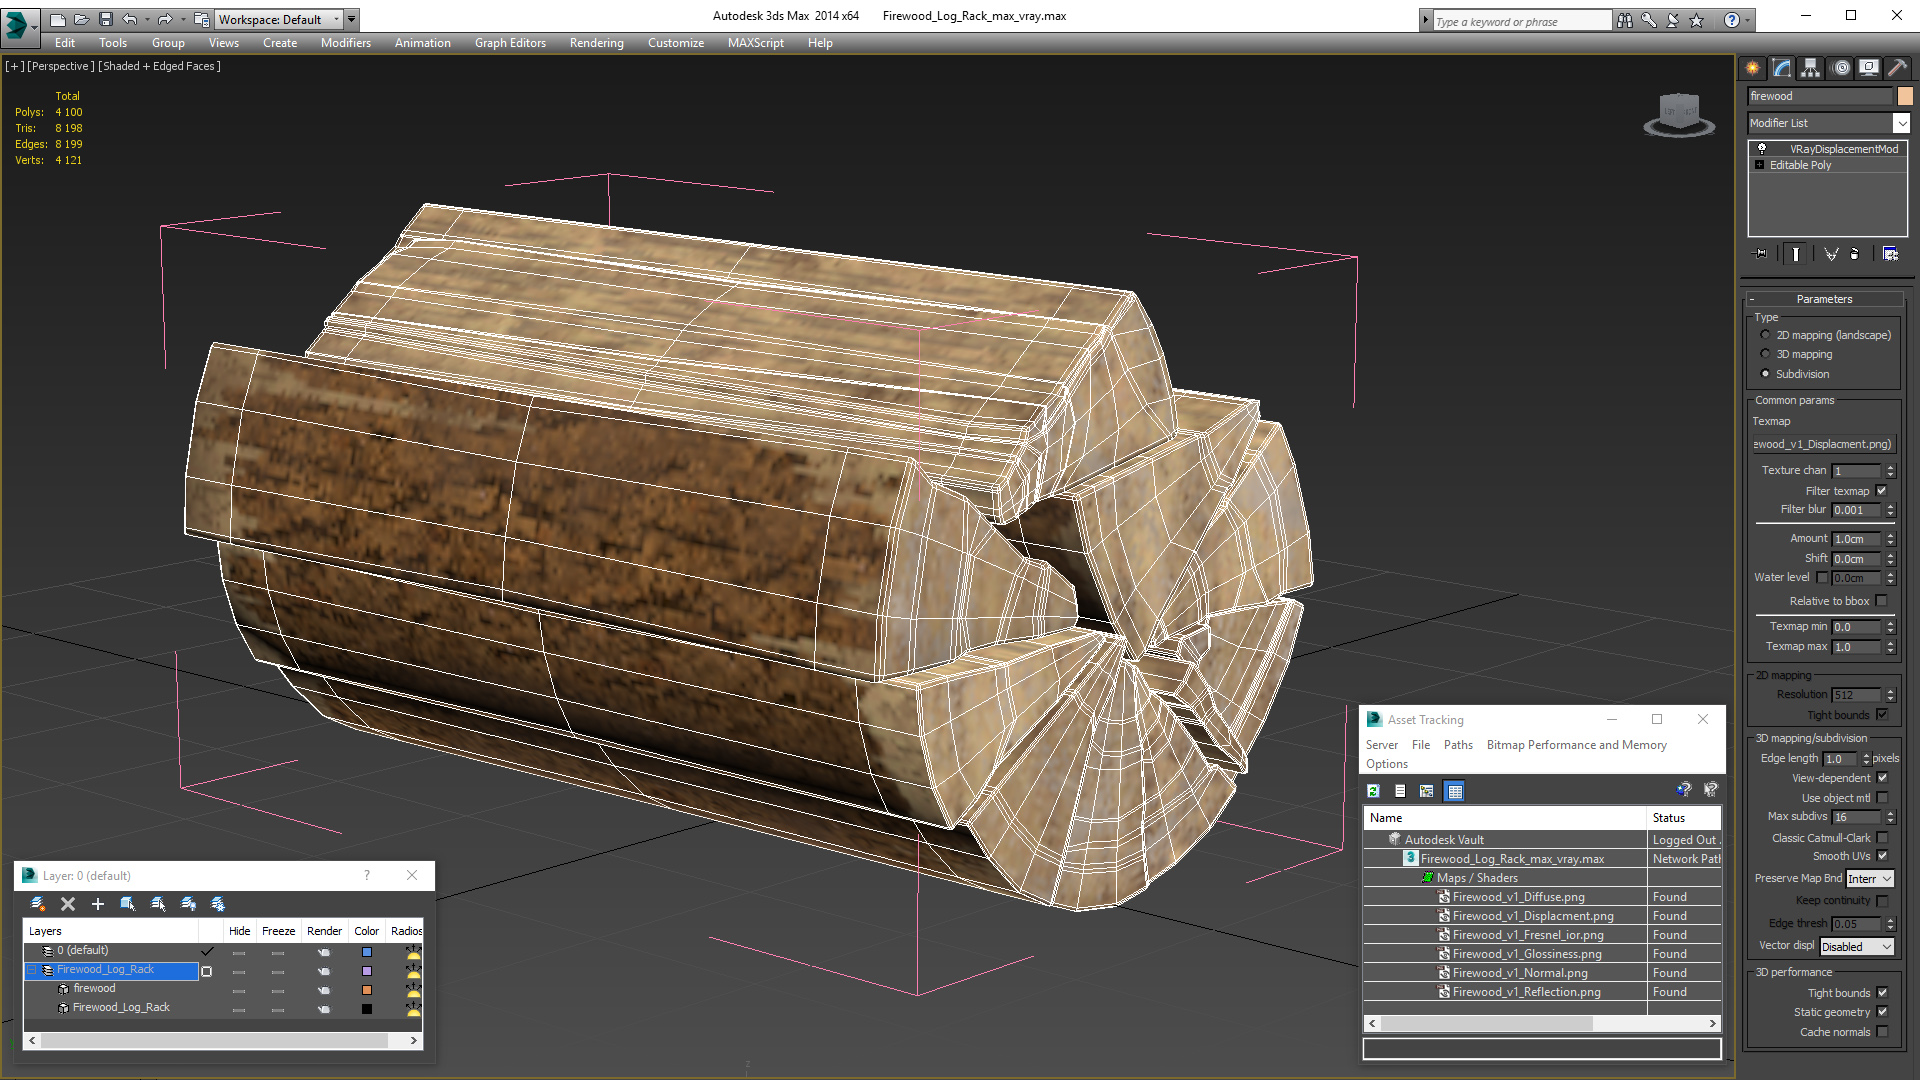1920x1080 pixels.
Task: Open the Create command panel tab
Action: (1753, 68)
